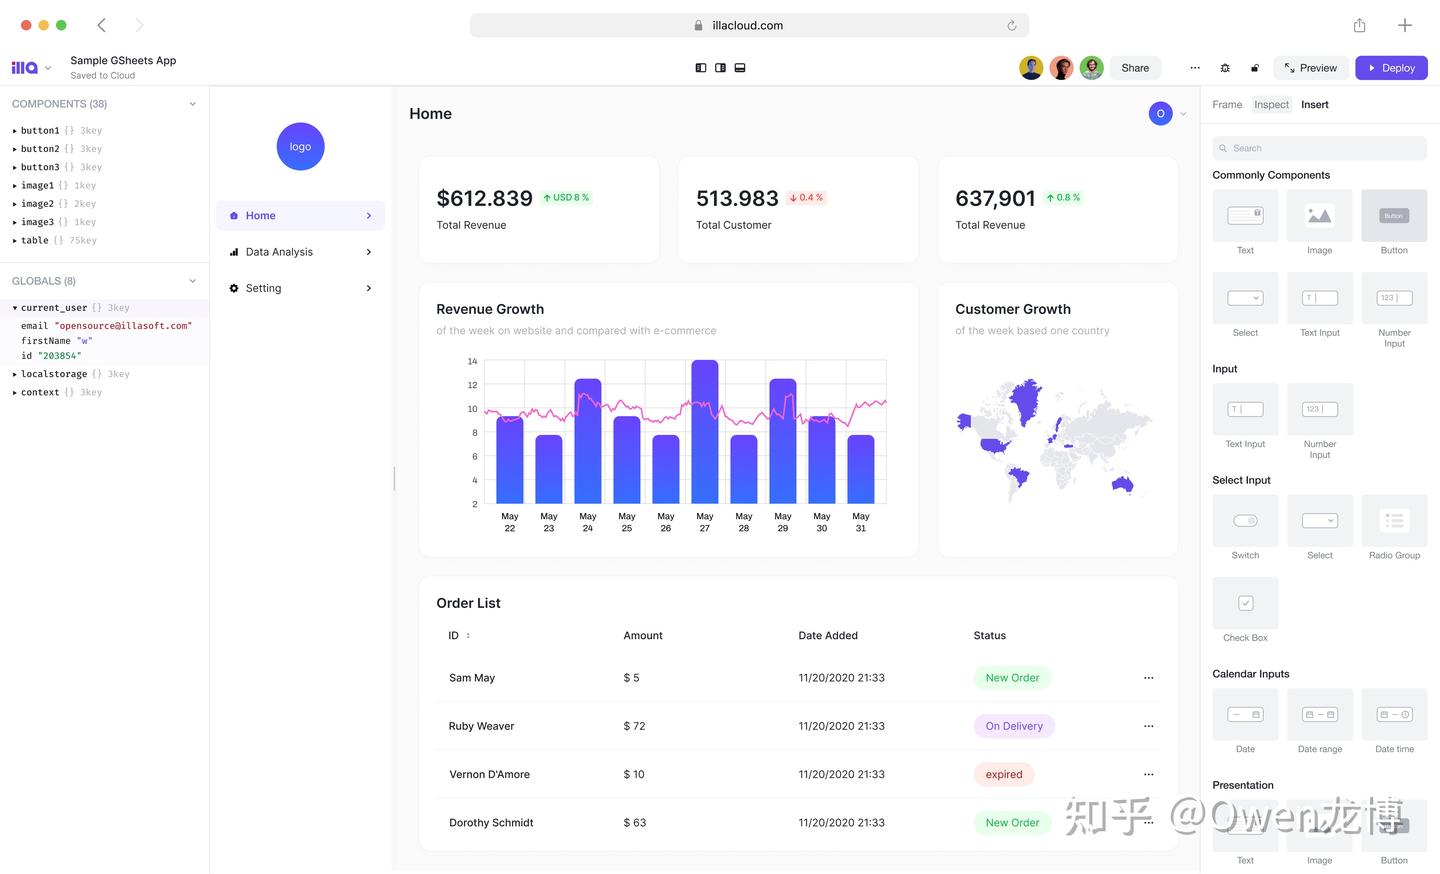Toggle the left panel visibility icon
This screenshot has width=1440, height=874.
700,67
